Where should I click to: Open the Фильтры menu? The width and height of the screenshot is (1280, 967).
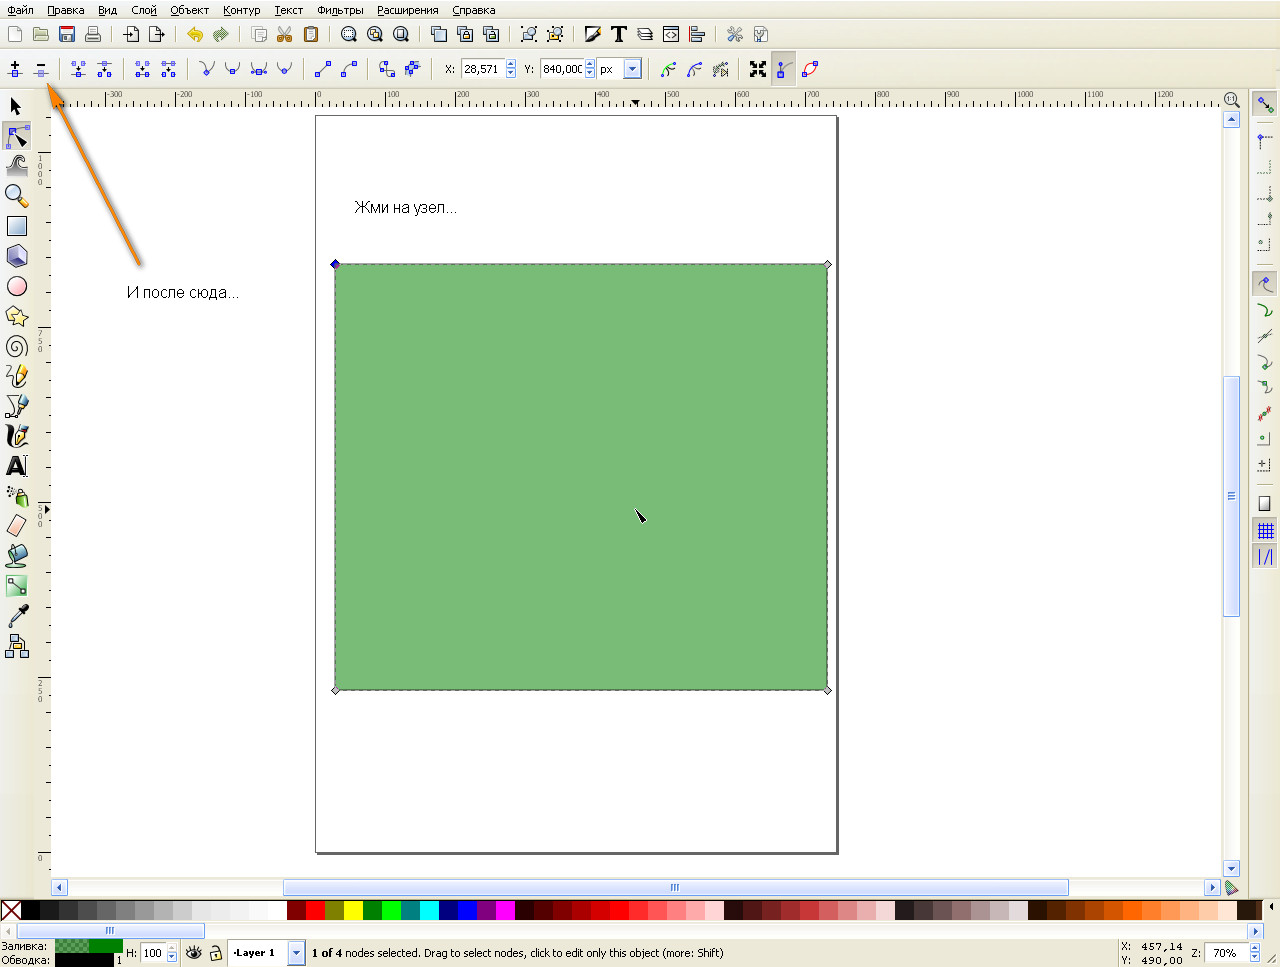coord(340,10)
